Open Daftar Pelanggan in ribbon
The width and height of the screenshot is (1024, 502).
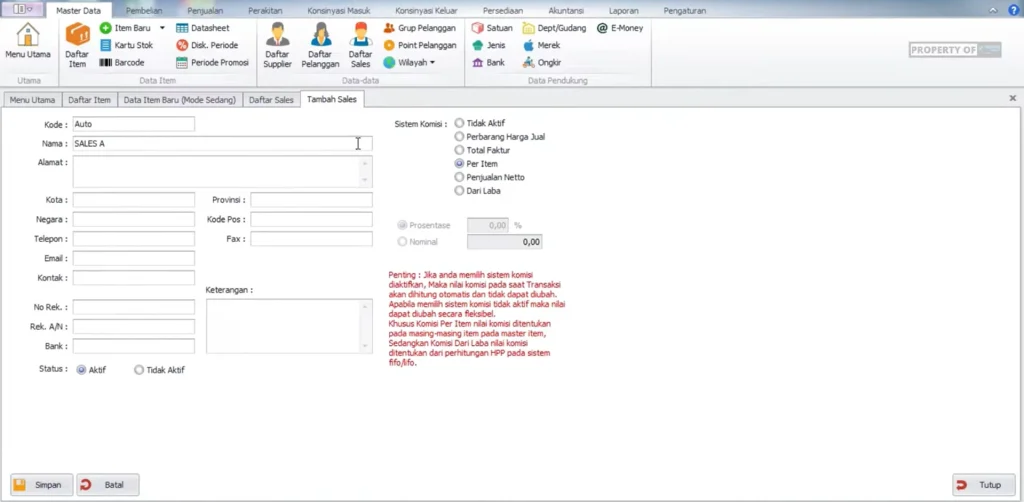click(321, 45)
